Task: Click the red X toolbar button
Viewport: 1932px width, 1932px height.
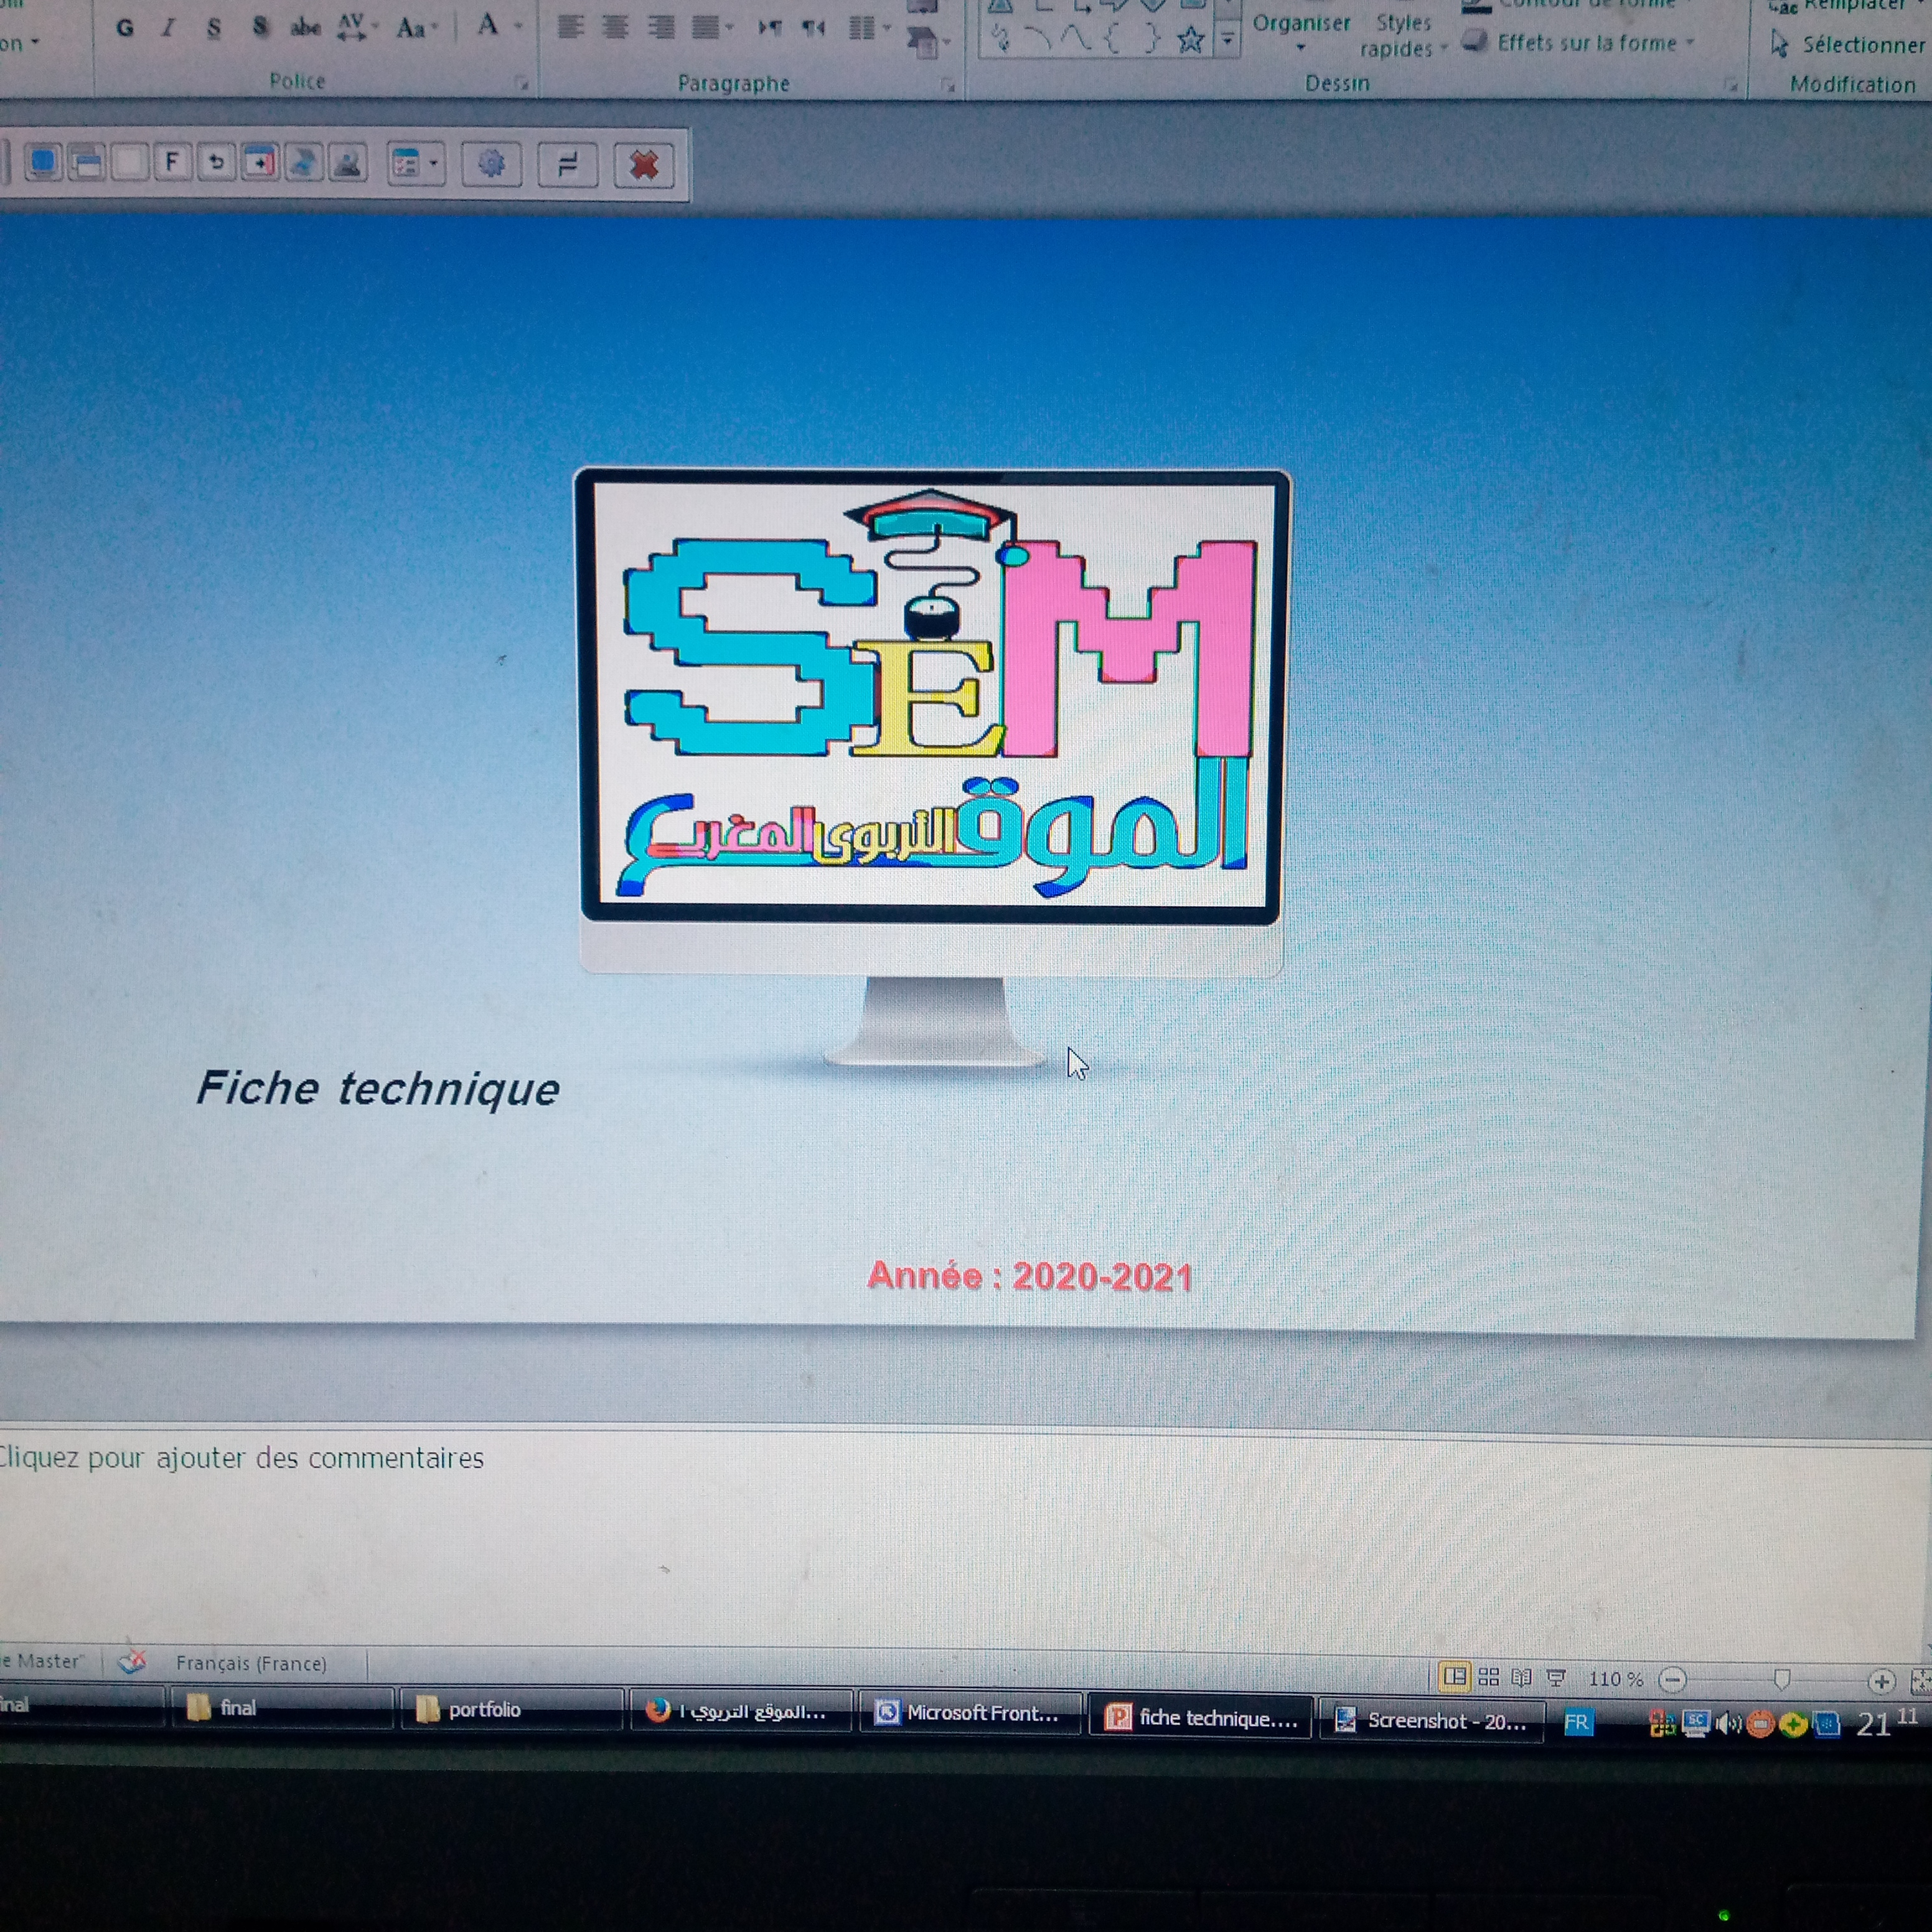Action: coord(643,165)
